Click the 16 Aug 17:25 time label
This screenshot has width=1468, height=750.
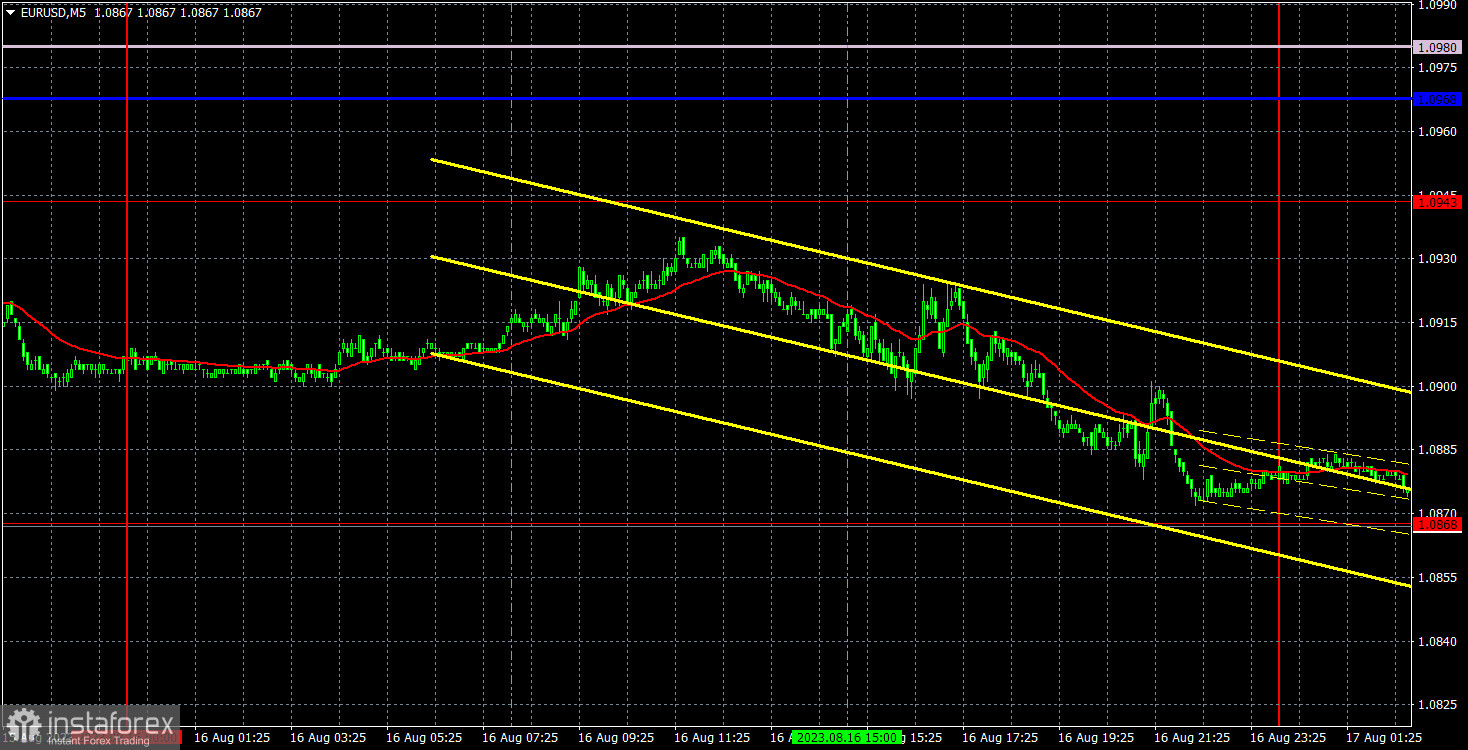point(1000,737)
